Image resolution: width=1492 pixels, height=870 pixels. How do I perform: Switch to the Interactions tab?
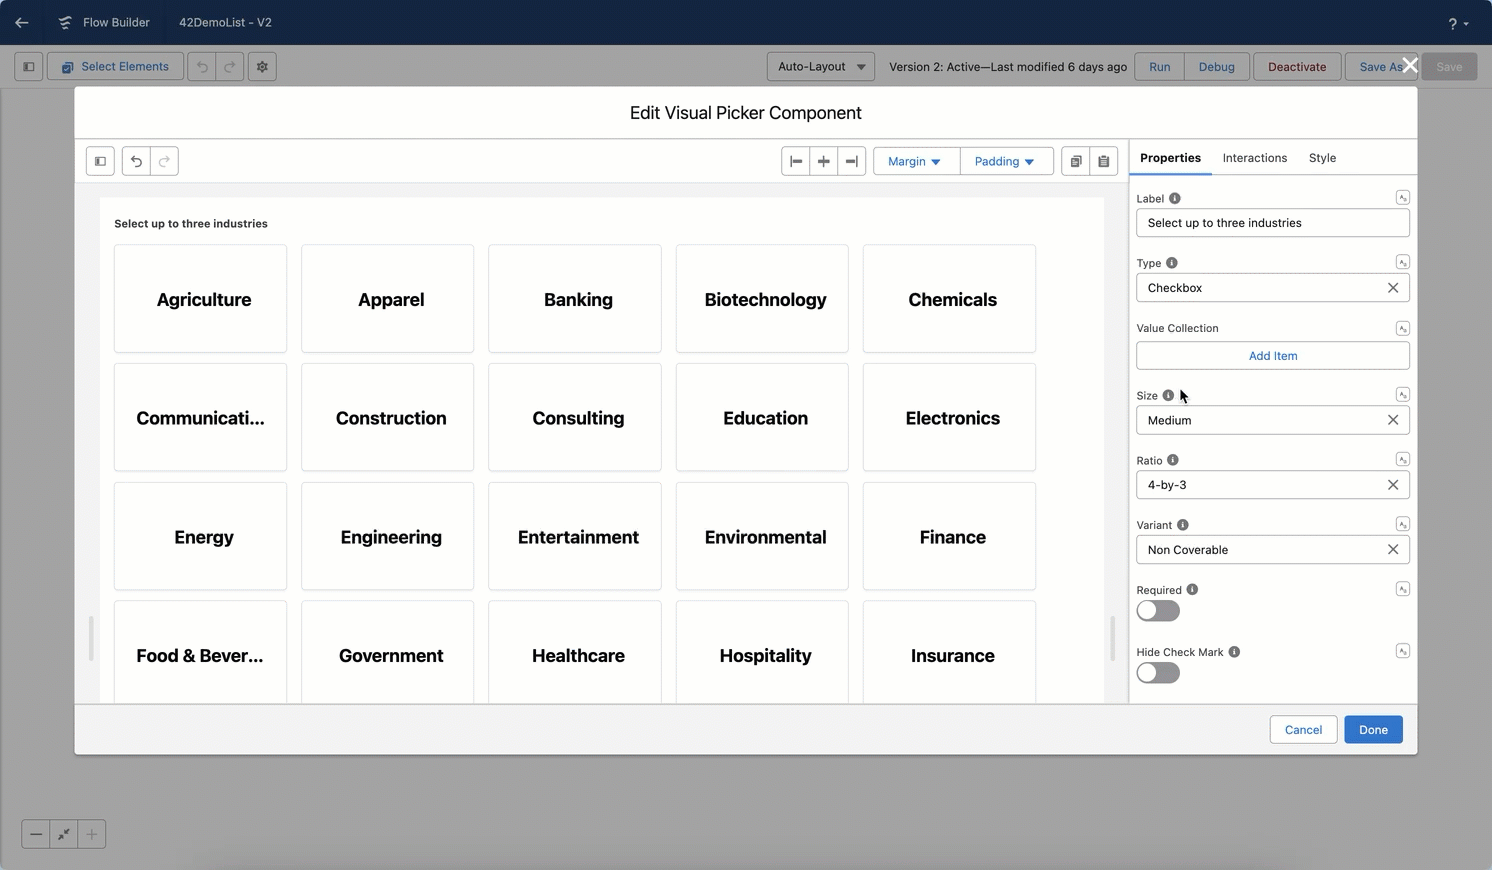pos(1254,158)
